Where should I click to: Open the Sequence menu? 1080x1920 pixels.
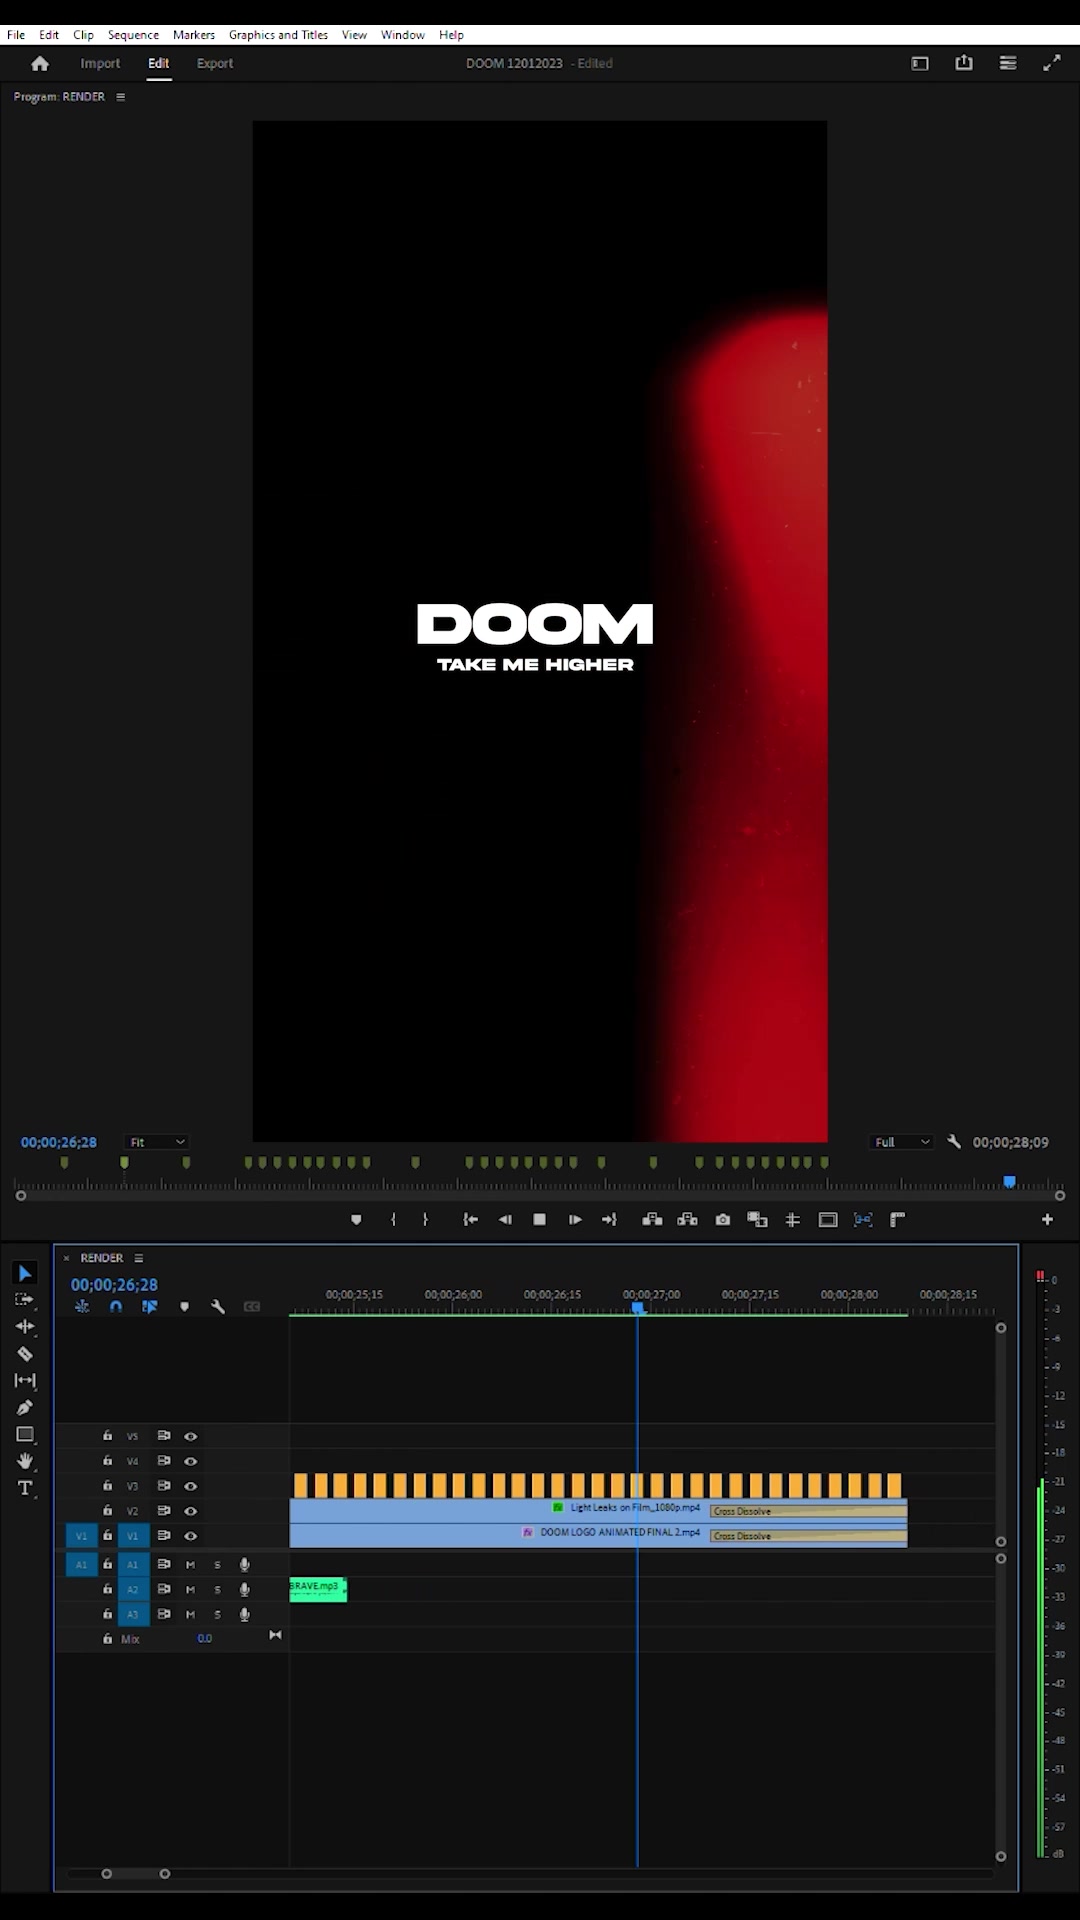(x=133, y=35)
